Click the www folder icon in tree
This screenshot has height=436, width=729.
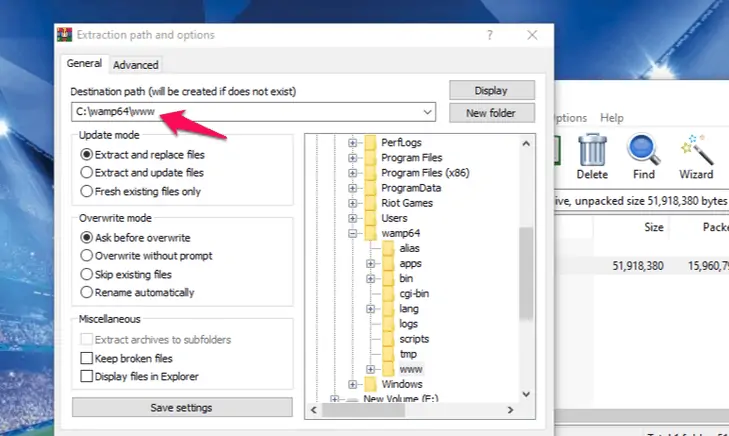pyautogui.click(x=387, y=369)
